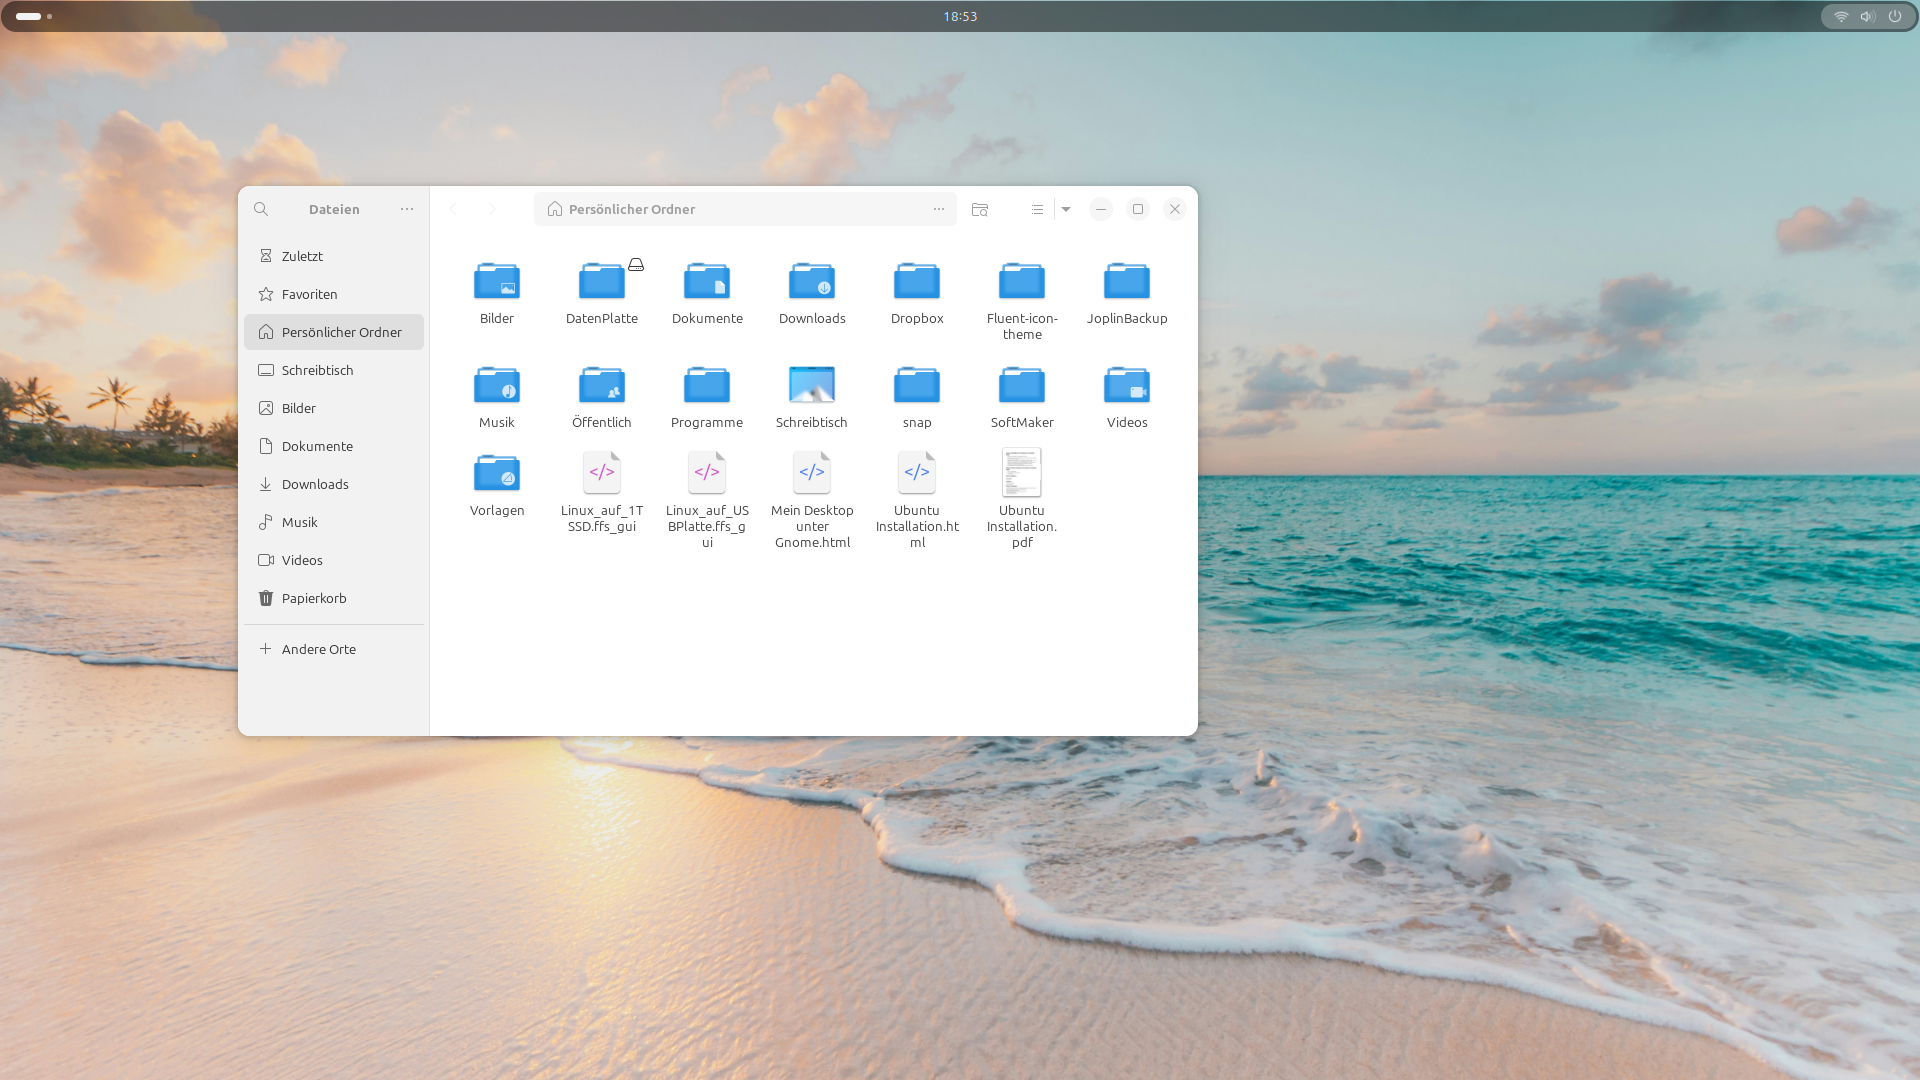The height and width of the screenshot is (1080, 1920).
Task: Expand view options dropdown arrow
Action: point(1066,209)
